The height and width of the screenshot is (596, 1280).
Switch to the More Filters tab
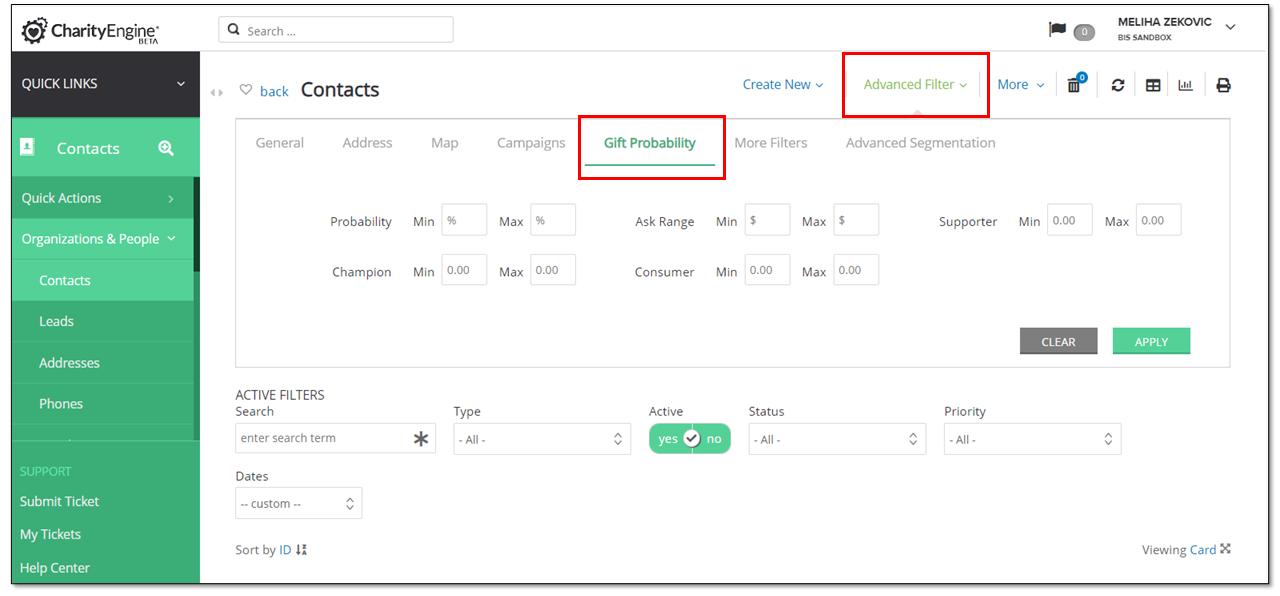771,143
